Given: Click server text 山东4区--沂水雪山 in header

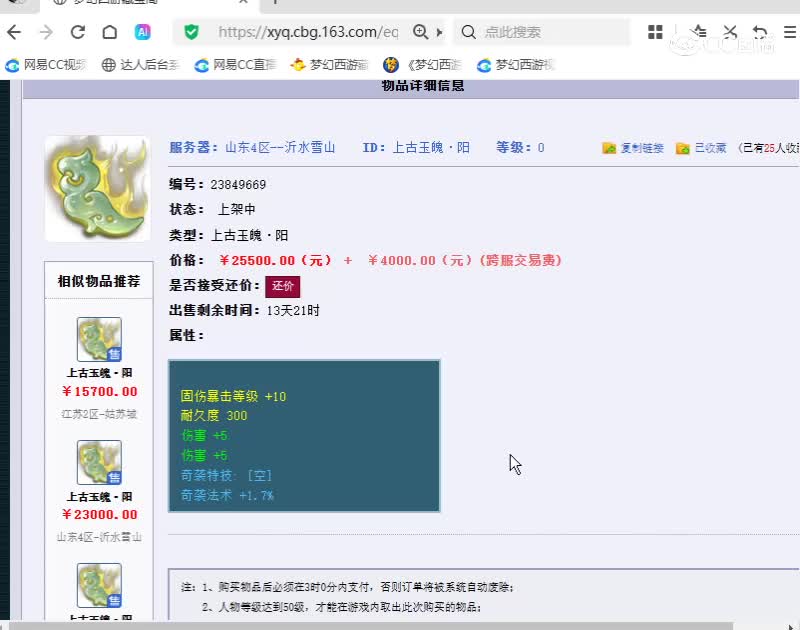Looking at the screenshot, I should click(x=280, y=147).
